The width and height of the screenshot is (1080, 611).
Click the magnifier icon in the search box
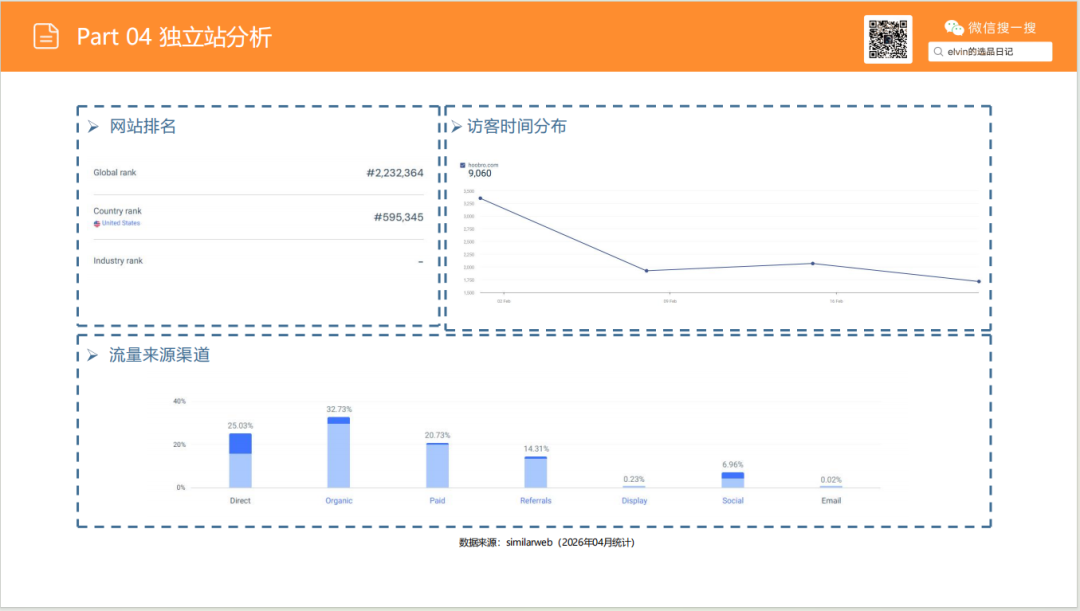pos(938,51)
